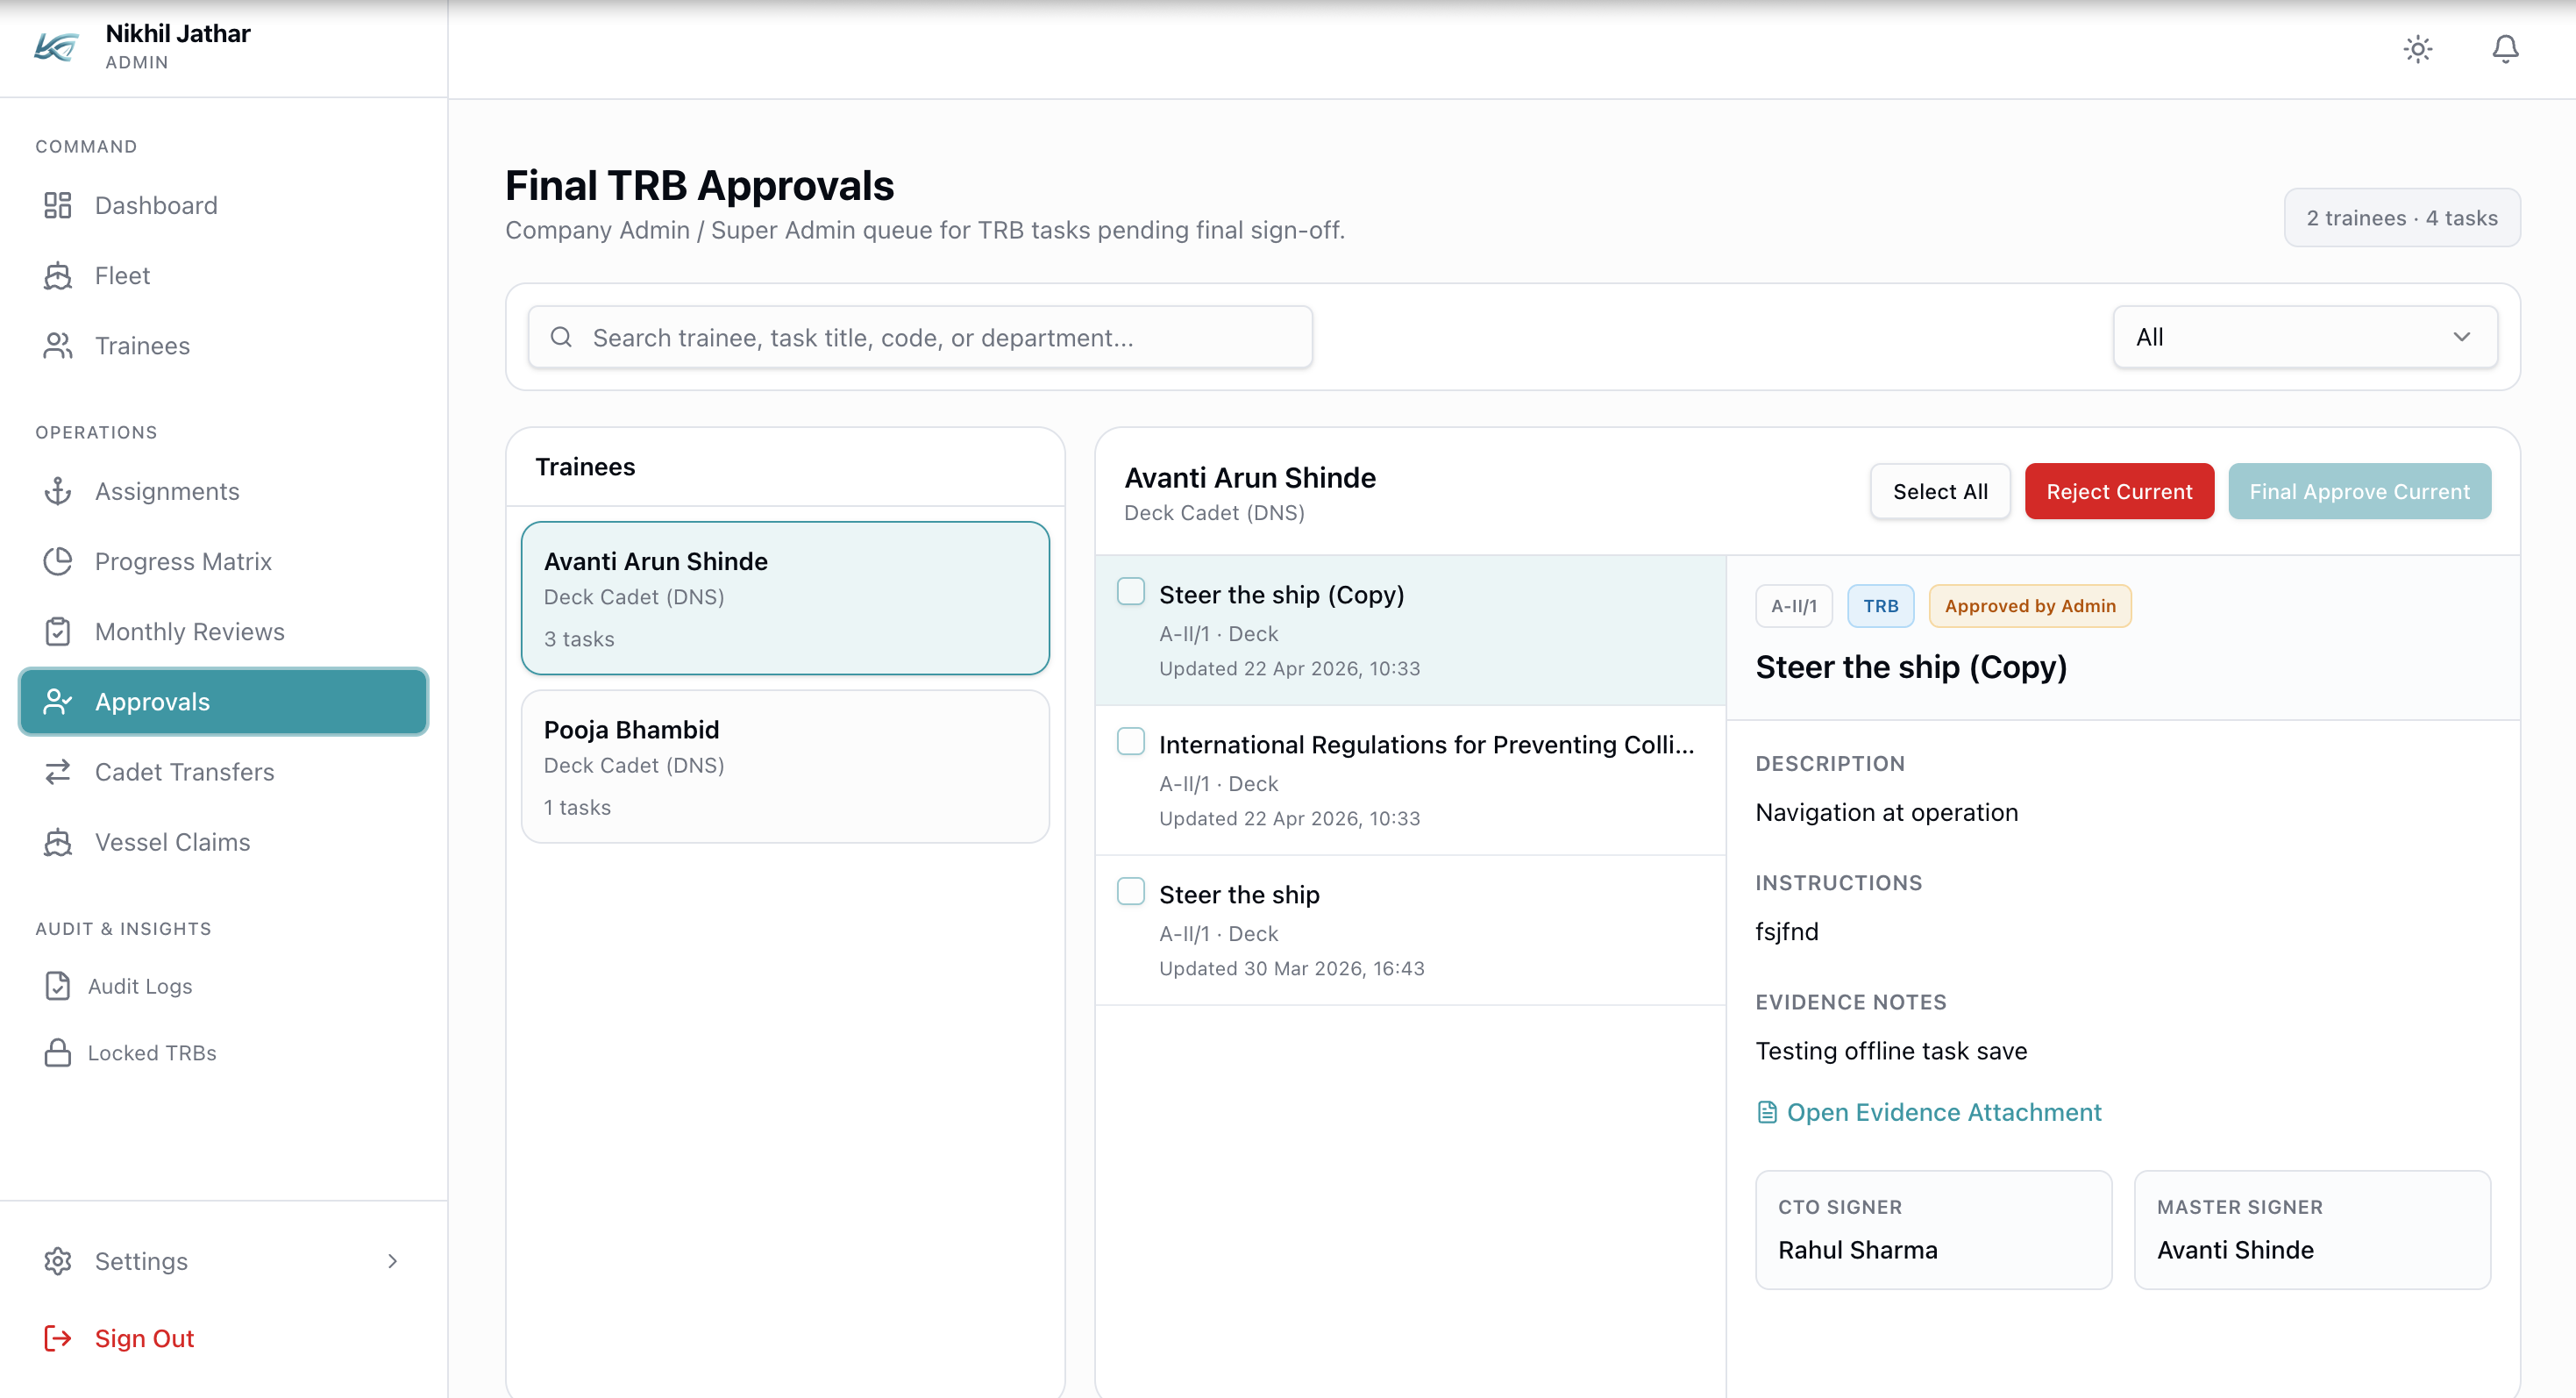Screen dimensions: 2576x1398
Task: Click the Approvals user-check icon
Action: pyautogui.click(x=58, y=701)
